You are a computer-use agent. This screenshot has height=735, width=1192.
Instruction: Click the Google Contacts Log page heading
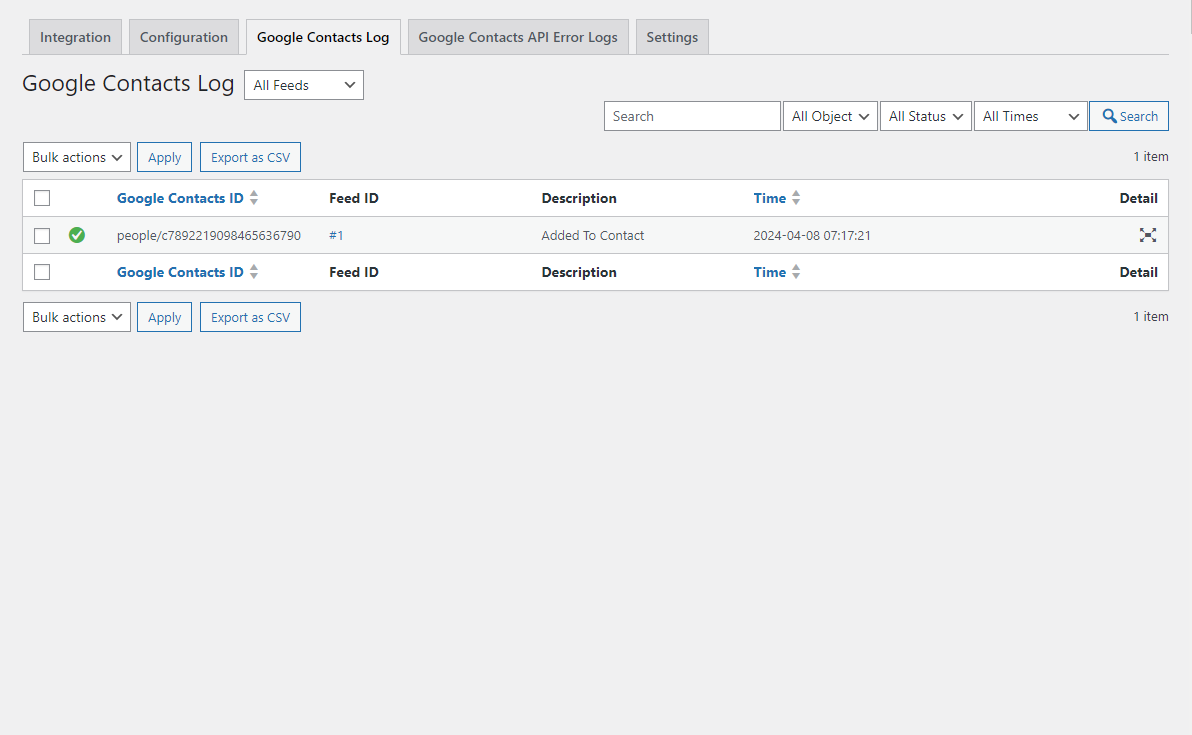tap(128, 84)
